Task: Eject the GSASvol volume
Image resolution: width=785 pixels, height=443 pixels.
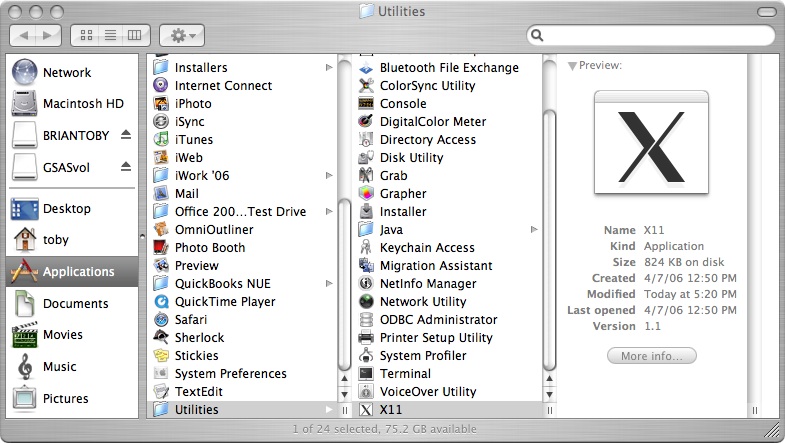Action: click(126, 167)
